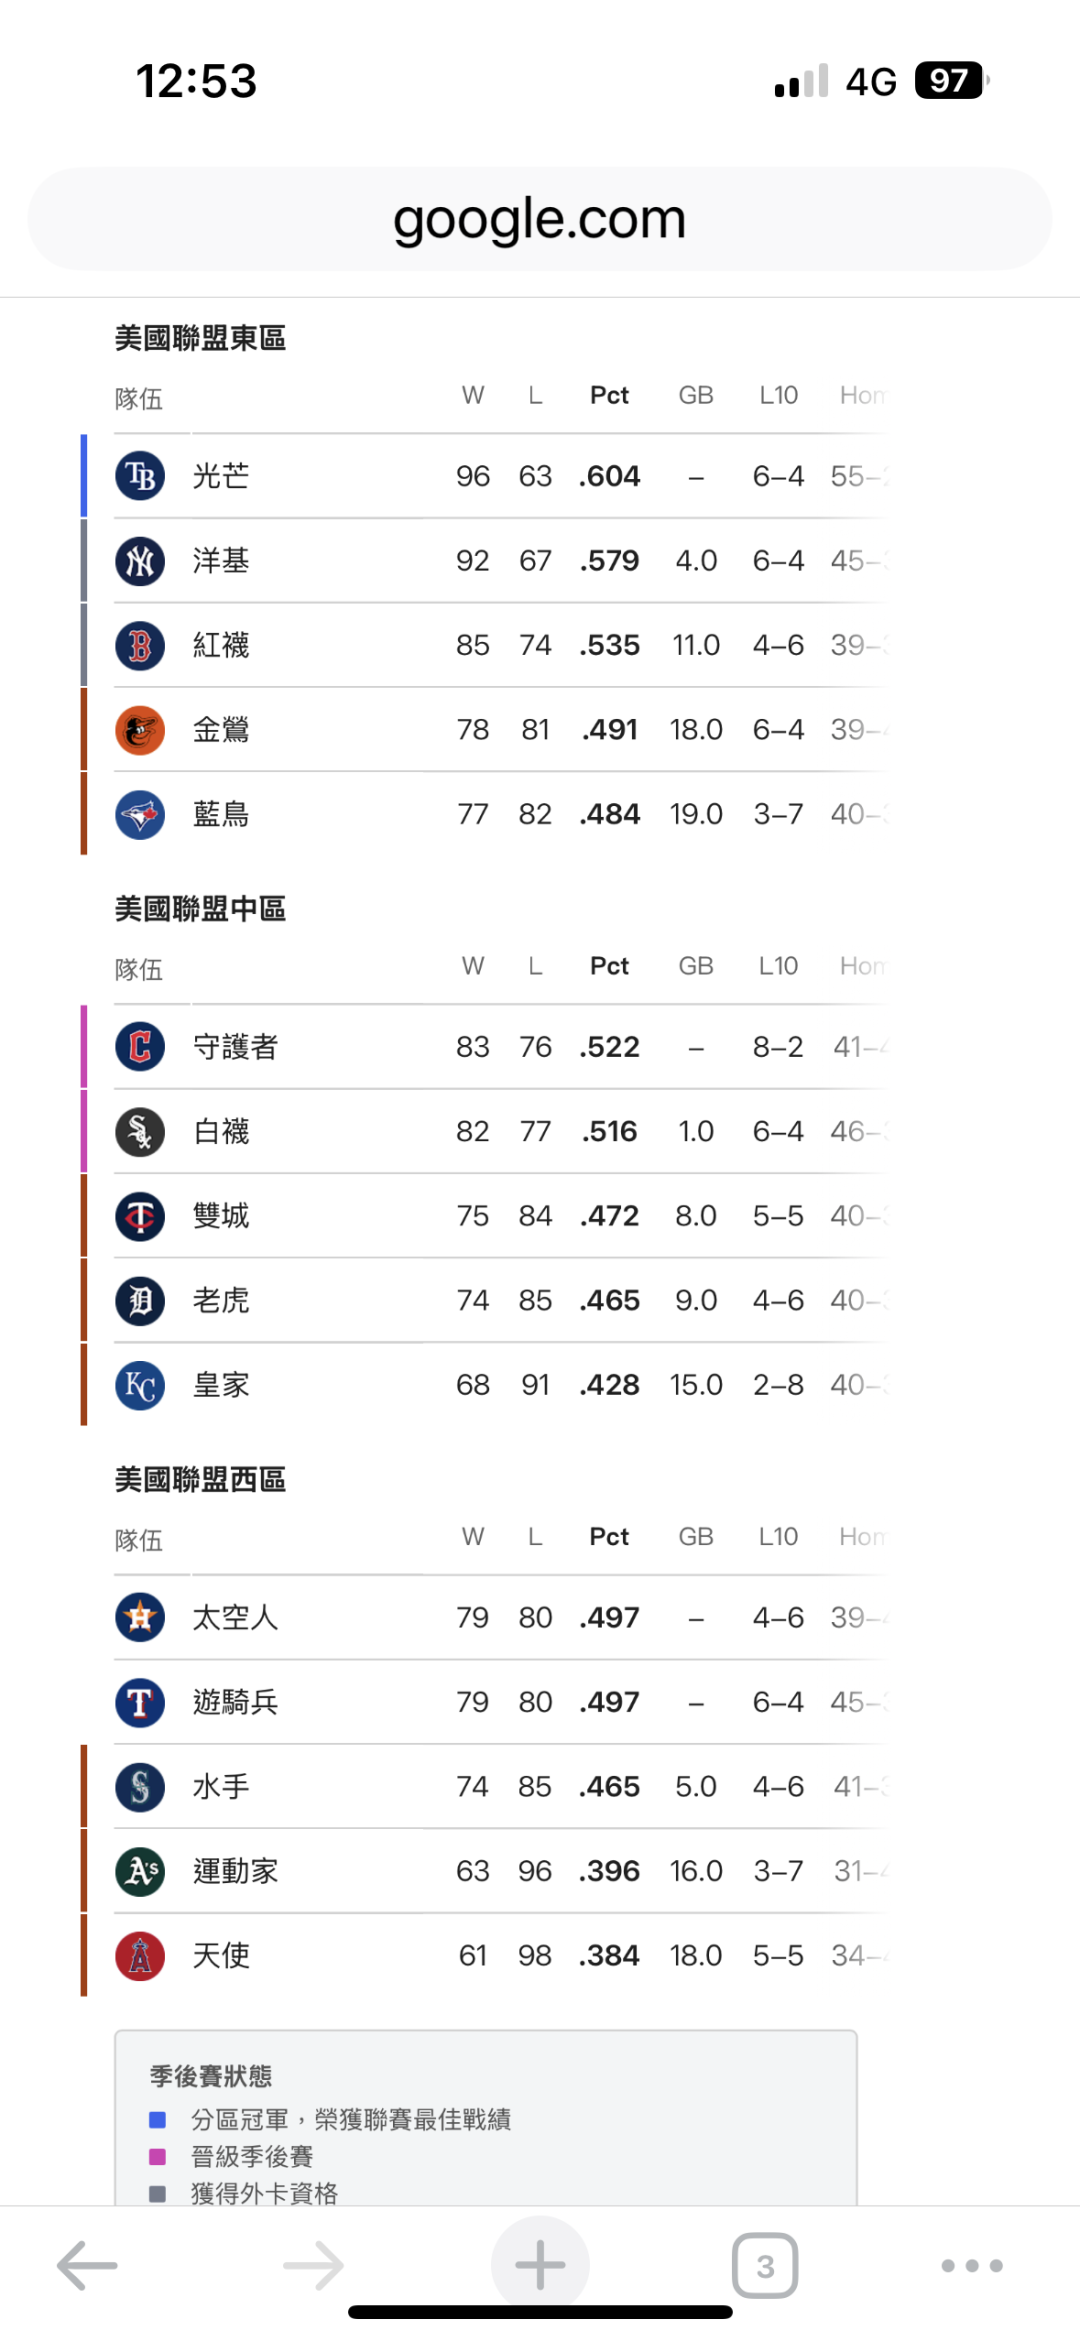Open the tab switcher showing 3 tabs
1080x2341 pixels.
765,2265
